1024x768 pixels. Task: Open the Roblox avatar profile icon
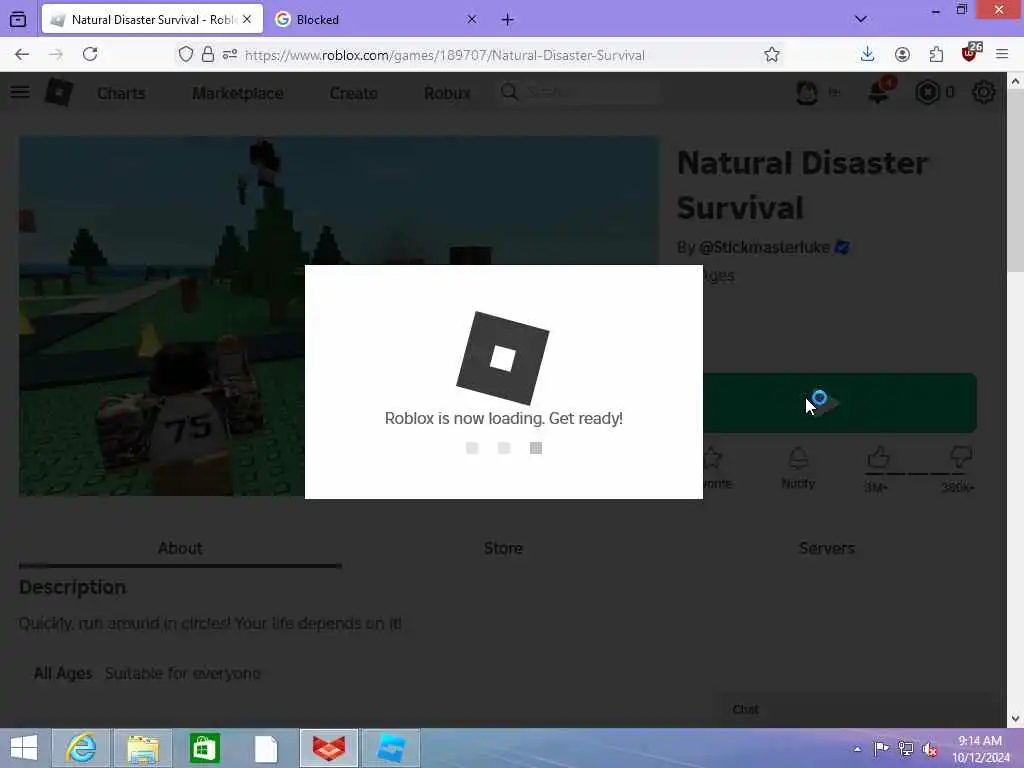[x=807, y=92]
